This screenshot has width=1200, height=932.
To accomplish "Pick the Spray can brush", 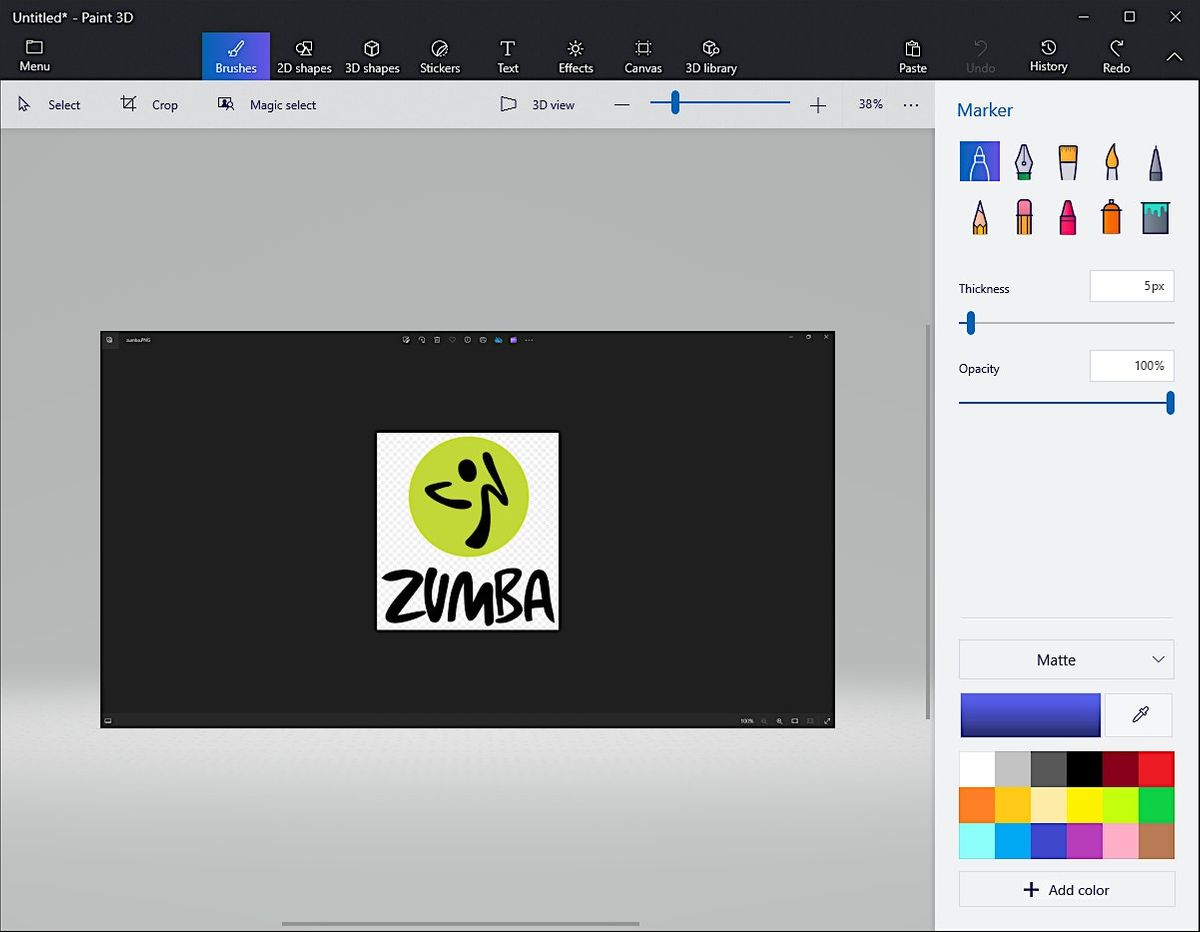I will click(x=1111, y=216).
